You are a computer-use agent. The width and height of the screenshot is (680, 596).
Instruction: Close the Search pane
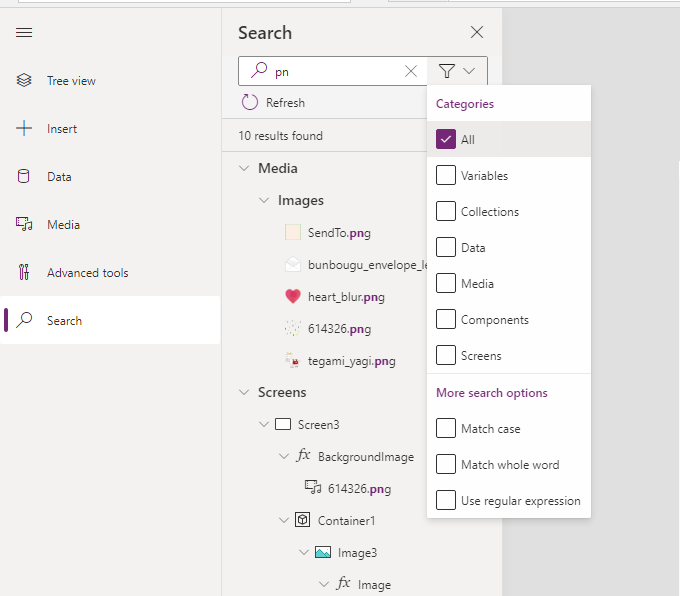click(x=477, y=33)
